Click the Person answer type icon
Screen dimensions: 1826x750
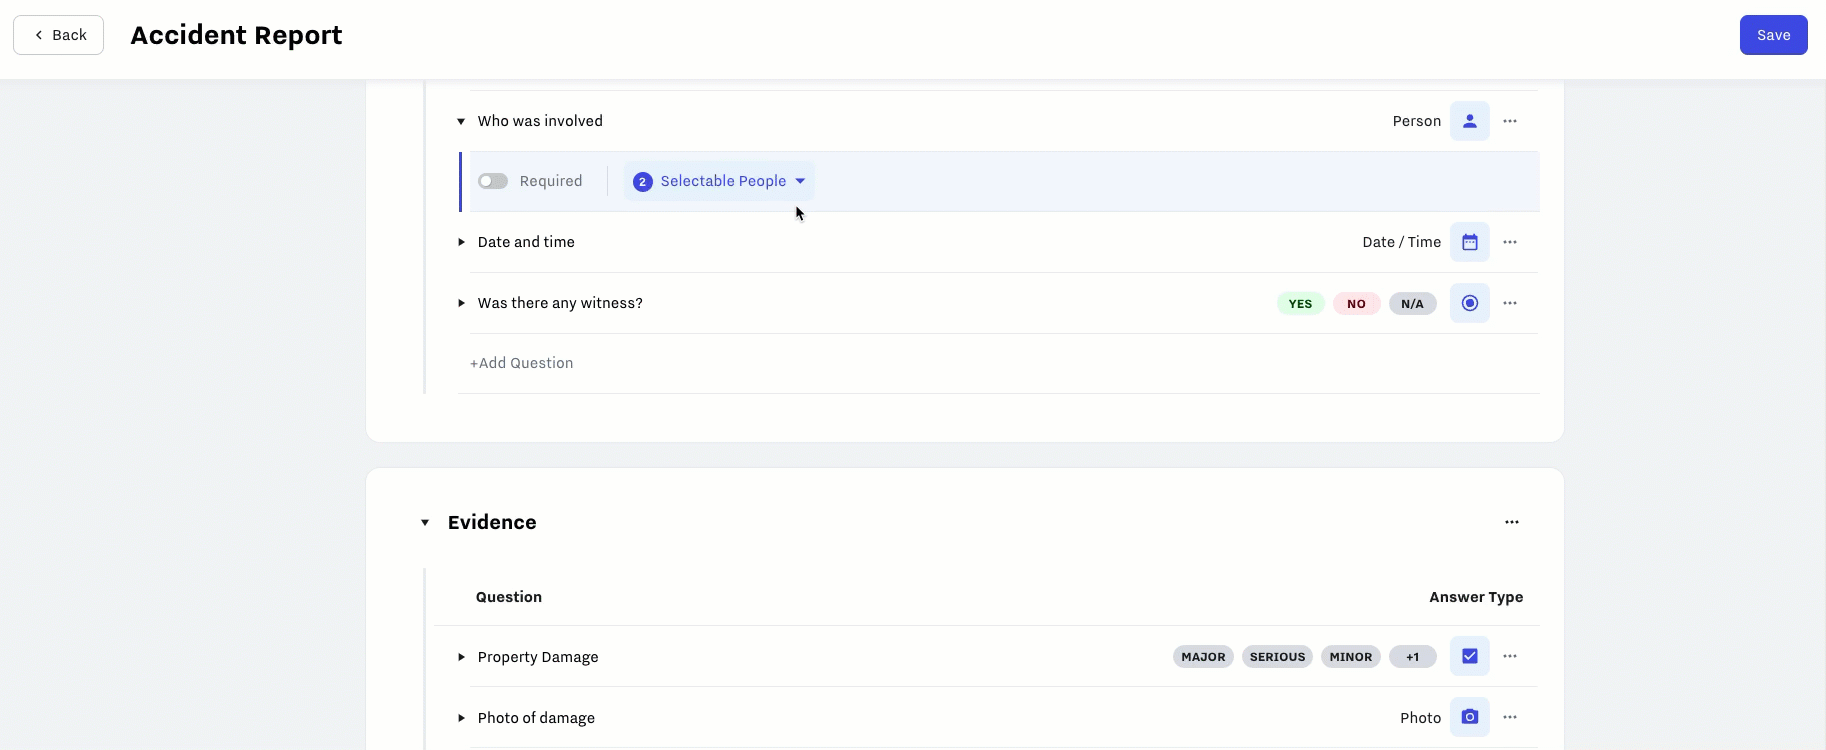[1469, 121]
